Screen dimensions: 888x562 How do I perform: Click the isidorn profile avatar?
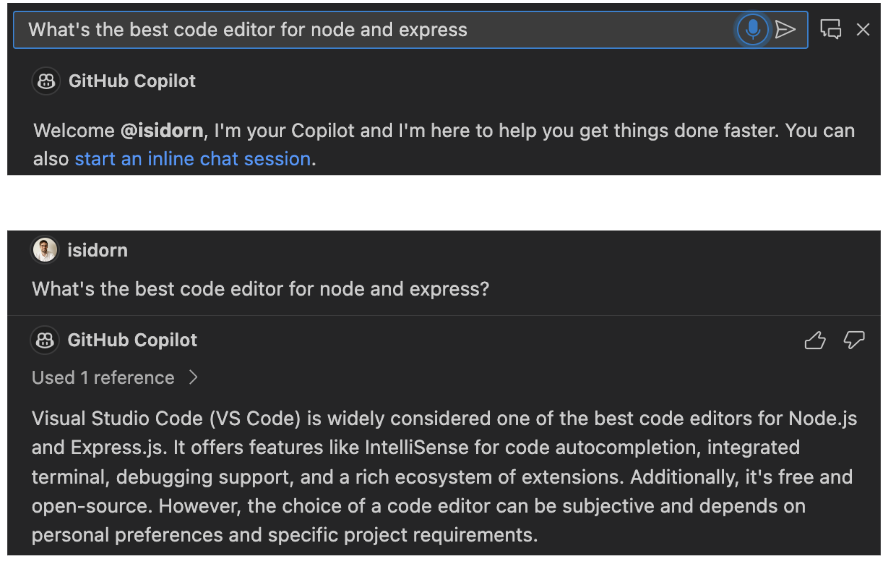(45, 250)
